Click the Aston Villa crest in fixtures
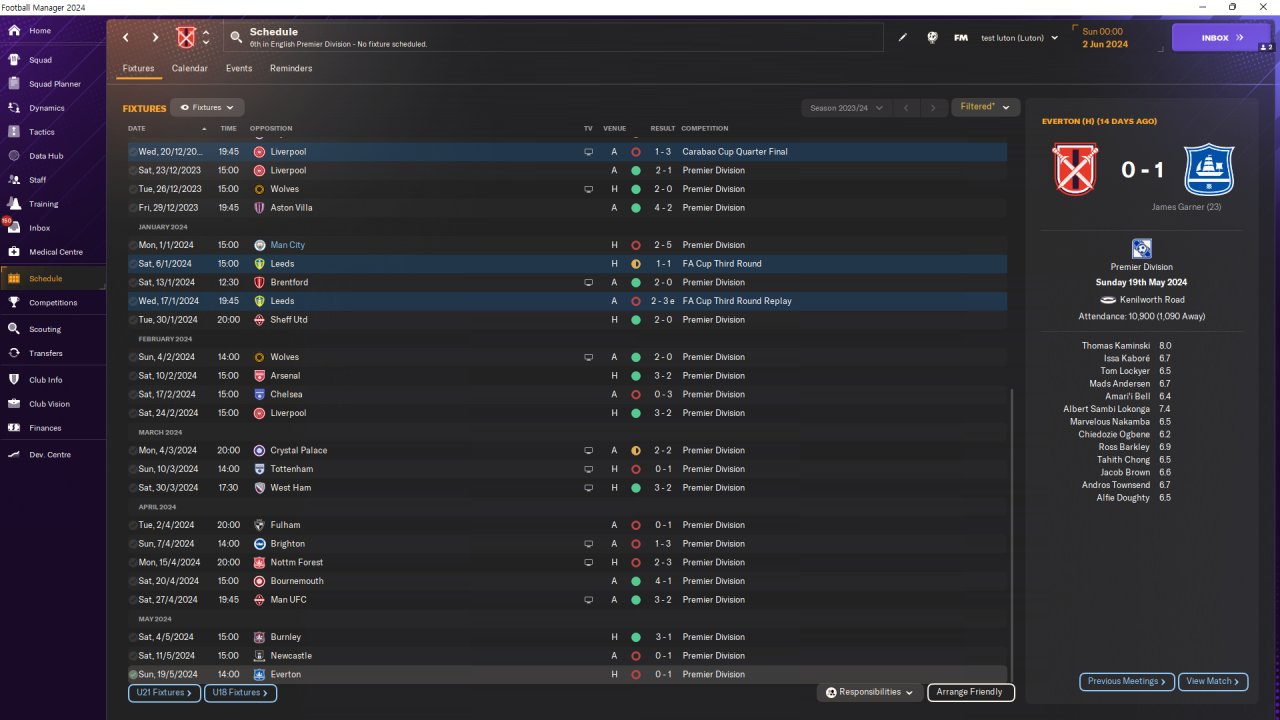The width and height of the screenshot is (1280, 720). point(260,208)
